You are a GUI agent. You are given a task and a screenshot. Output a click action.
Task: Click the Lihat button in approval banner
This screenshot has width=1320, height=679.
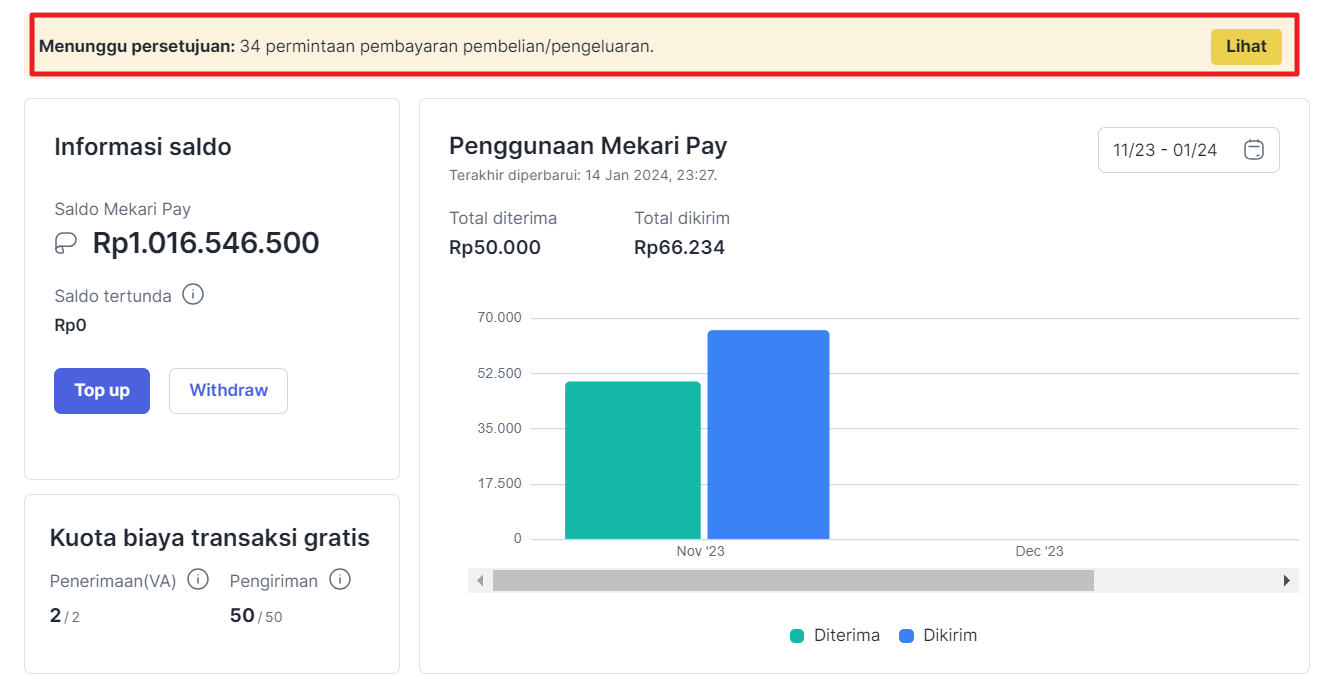(x=1245, y=46)
